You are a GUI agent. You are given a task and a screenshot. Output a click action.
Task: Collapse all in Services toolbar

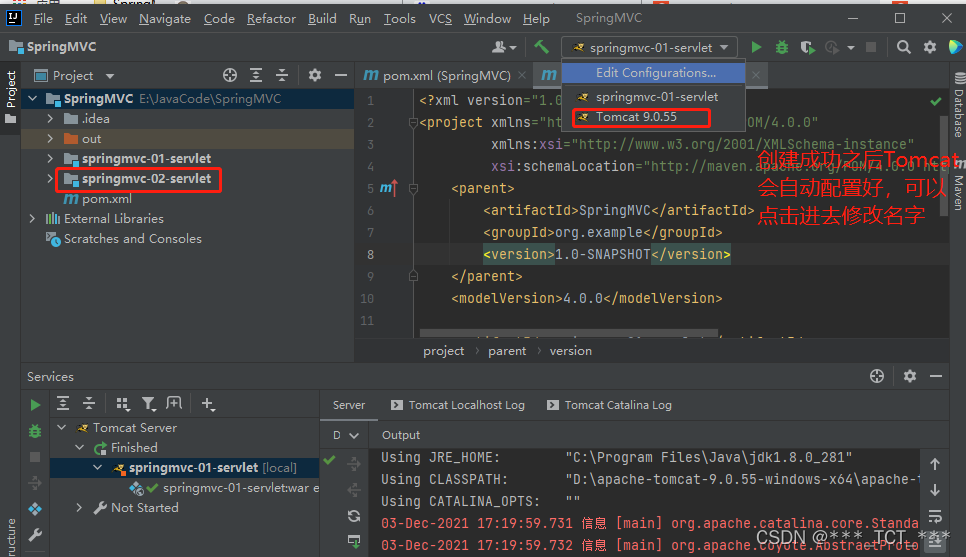pos(89,404)
